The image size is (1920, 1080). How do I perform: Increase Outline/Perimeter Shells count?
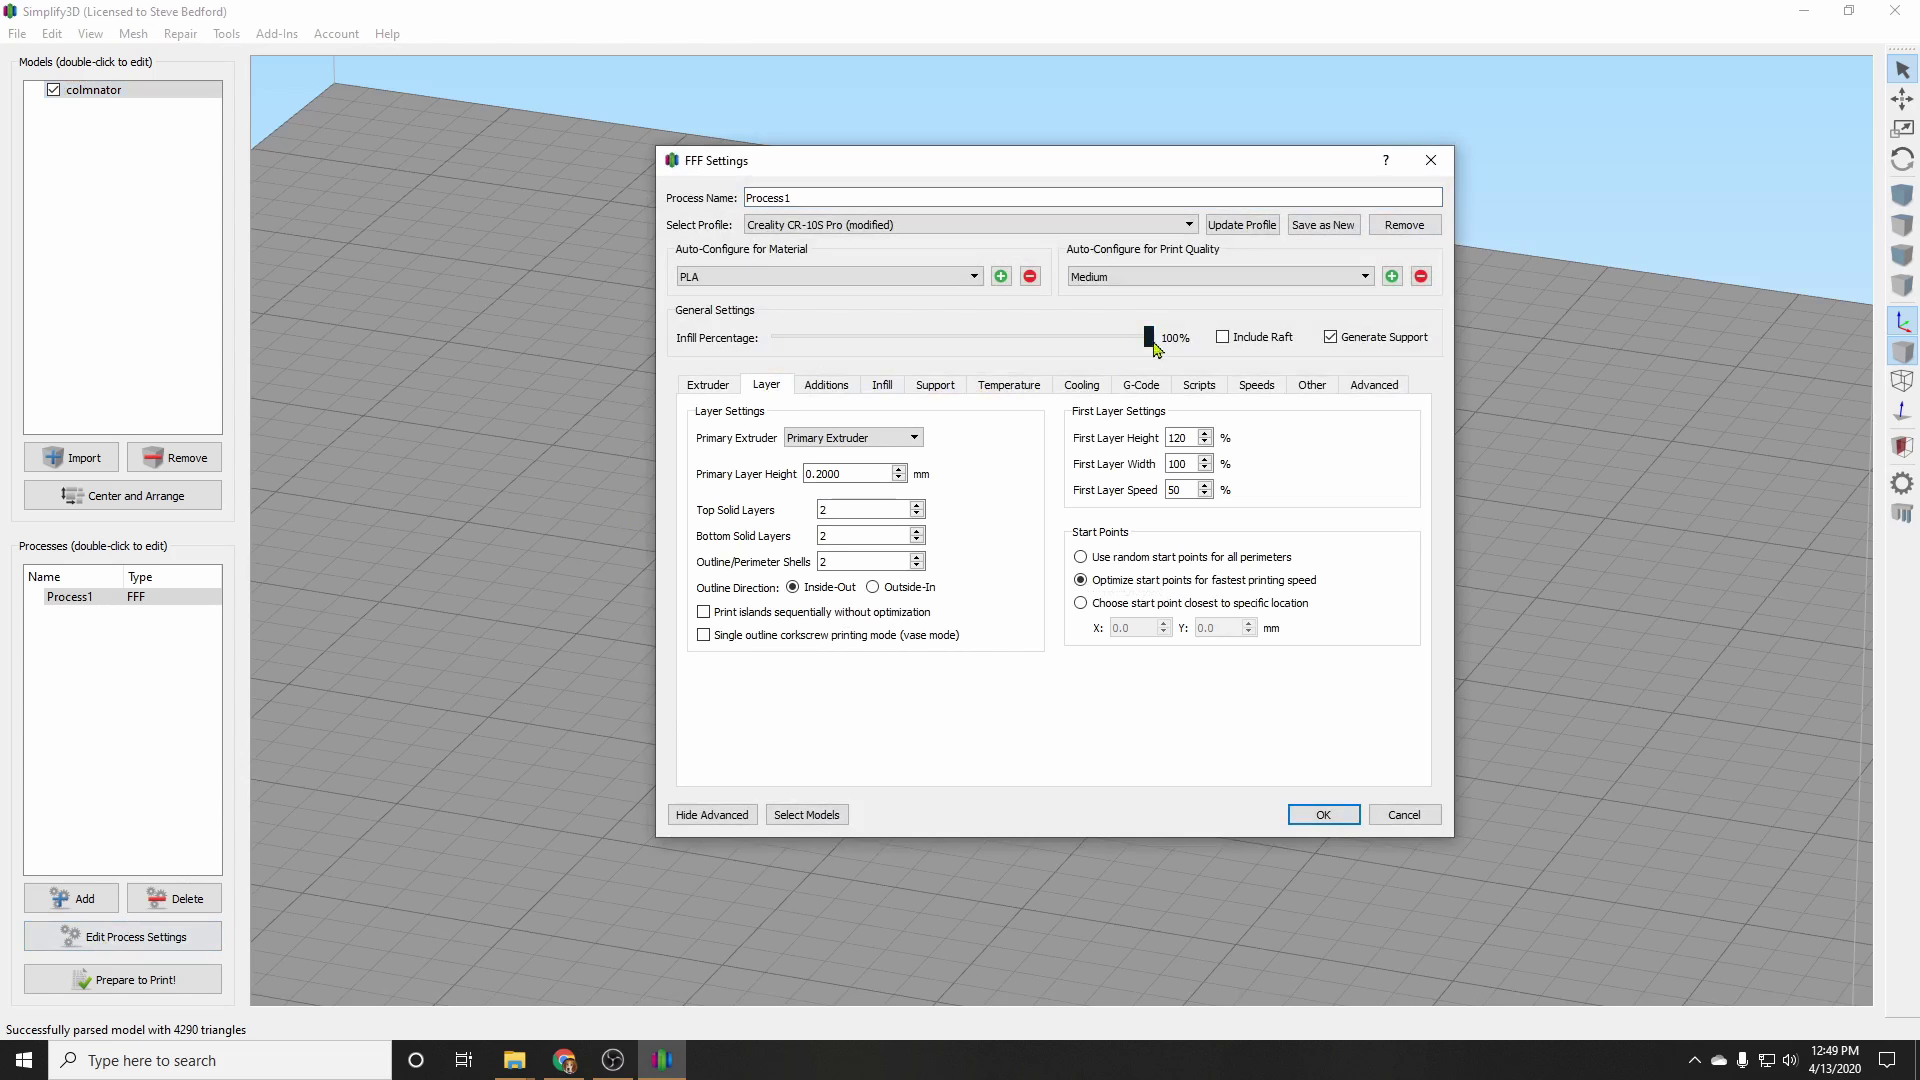(x=916, y=557)
